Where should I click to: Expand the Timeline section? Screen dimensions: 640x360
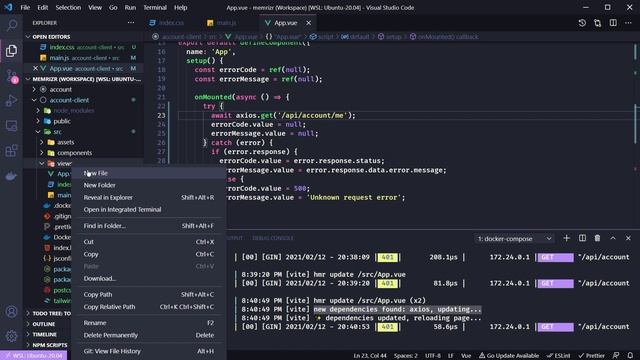click(43, 334)
